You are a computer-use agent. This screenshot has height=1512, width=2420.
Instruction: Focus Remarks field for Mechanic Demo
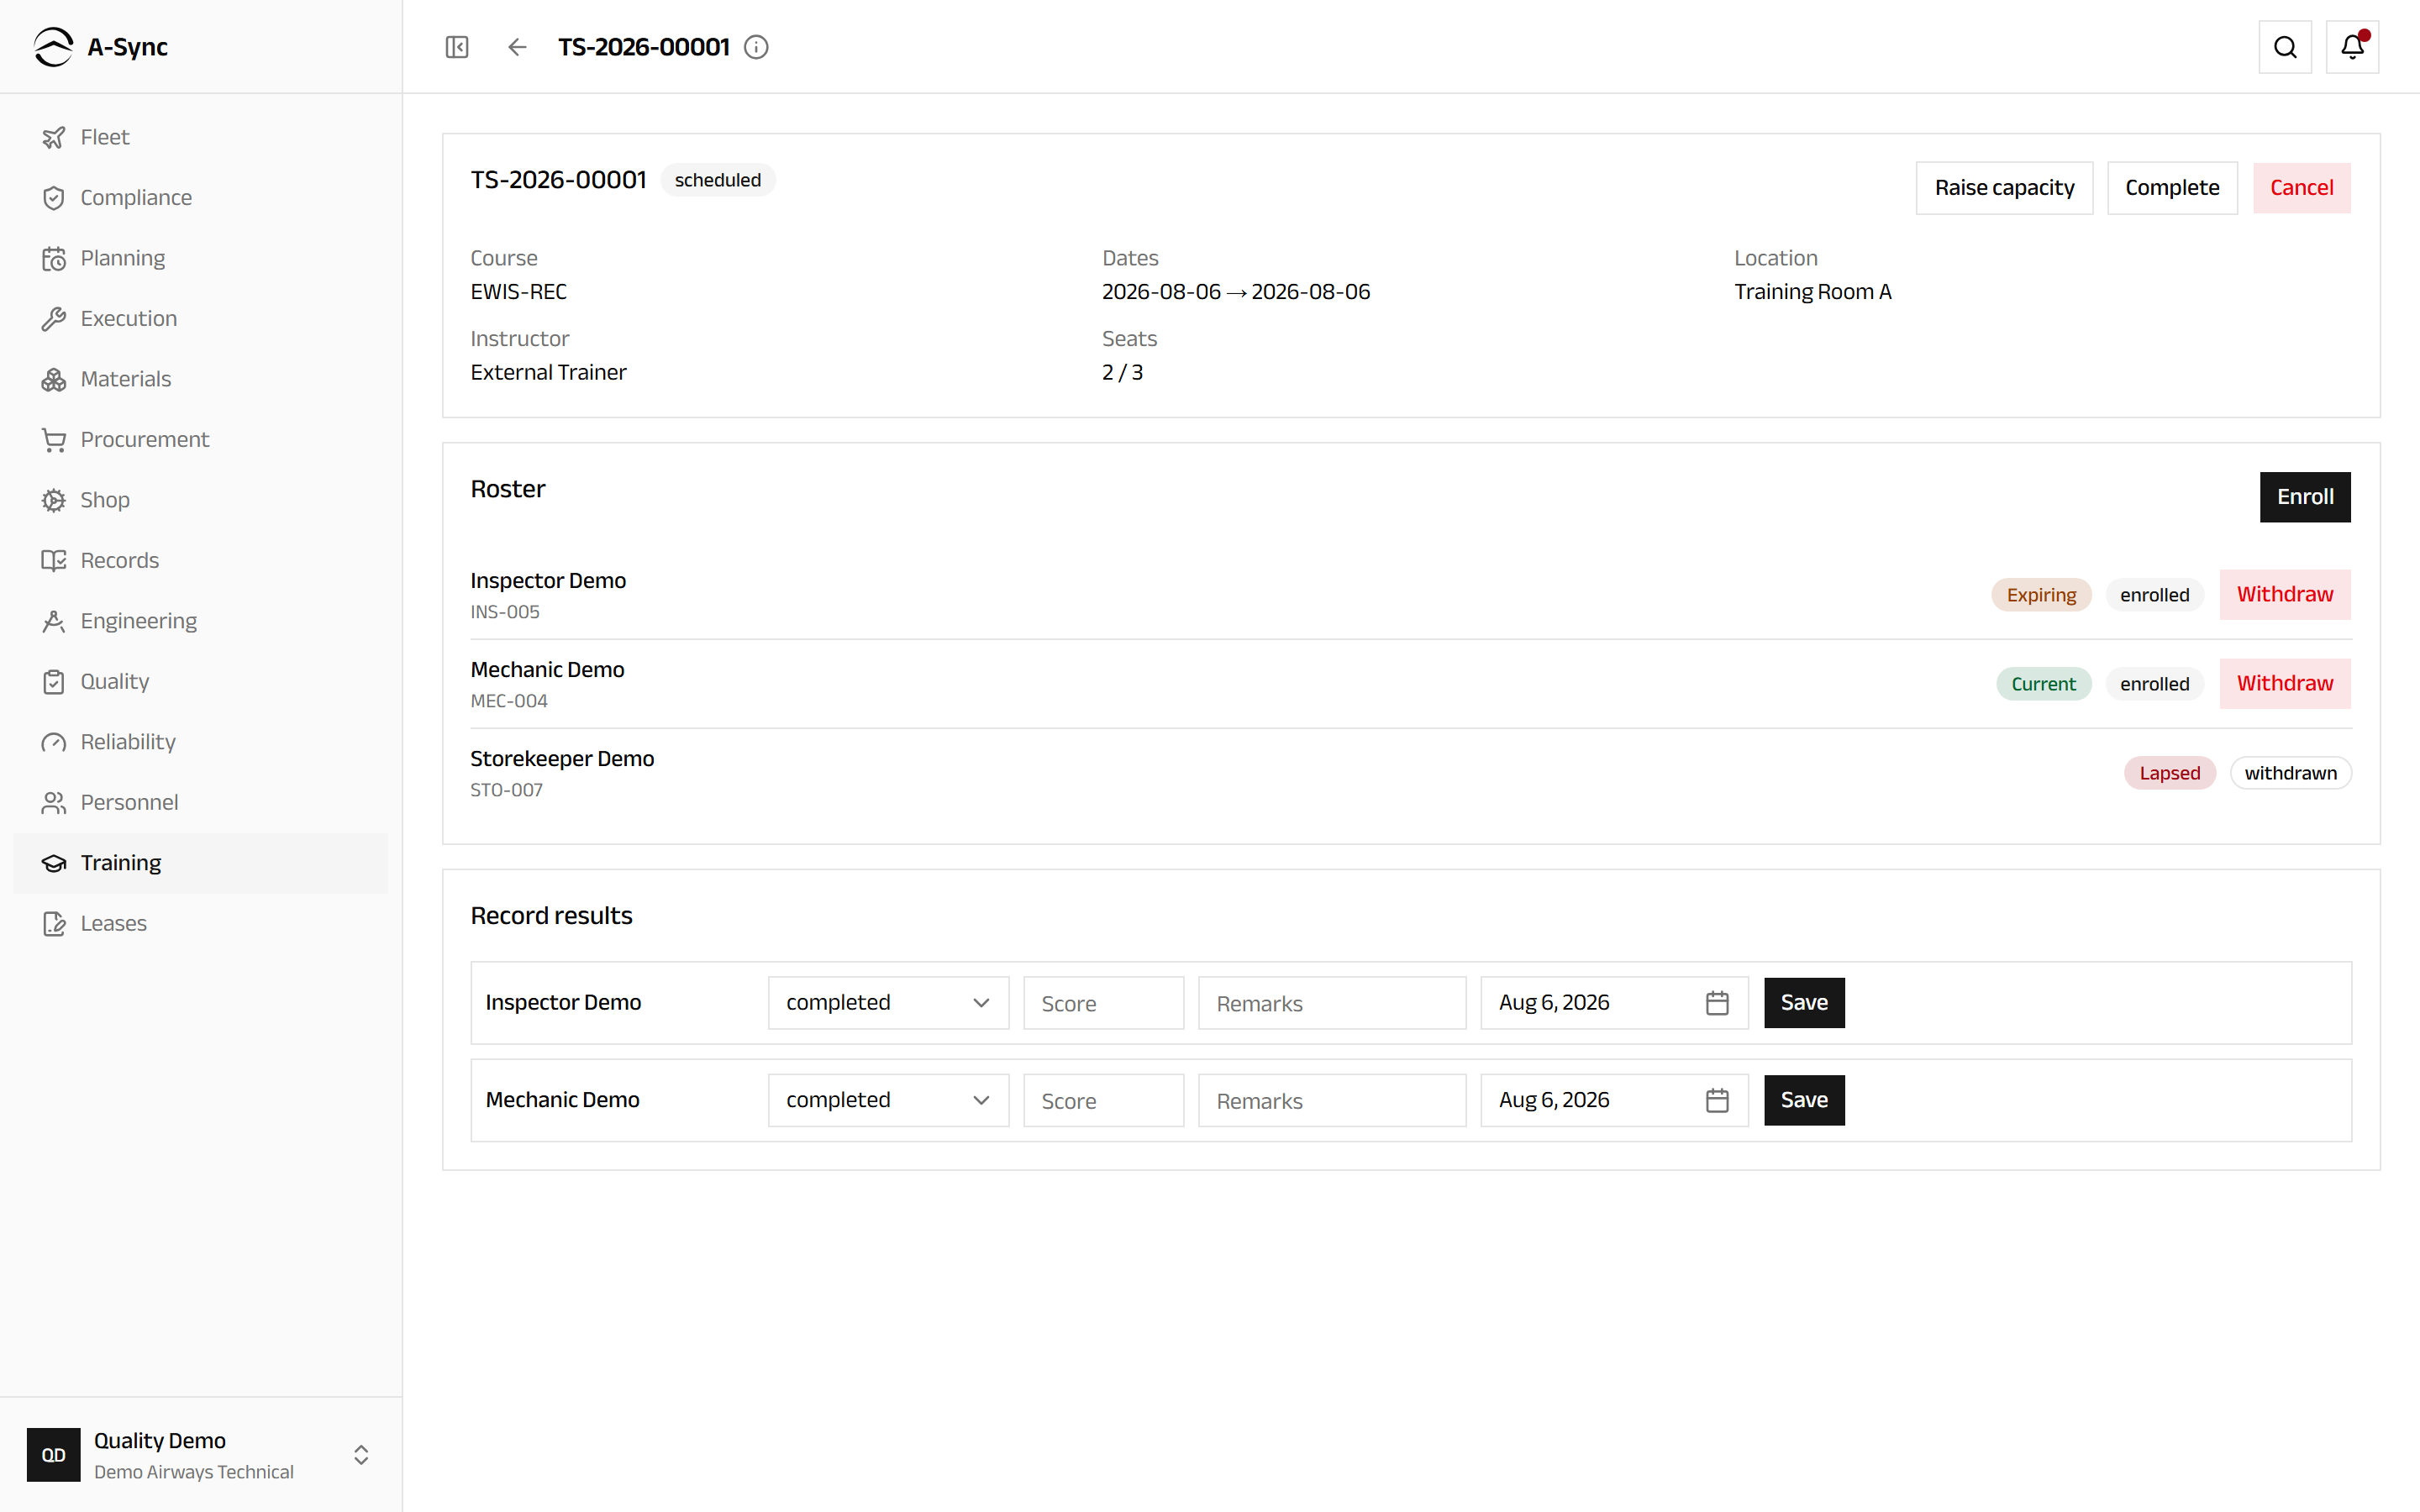tap(1332, 1100)
